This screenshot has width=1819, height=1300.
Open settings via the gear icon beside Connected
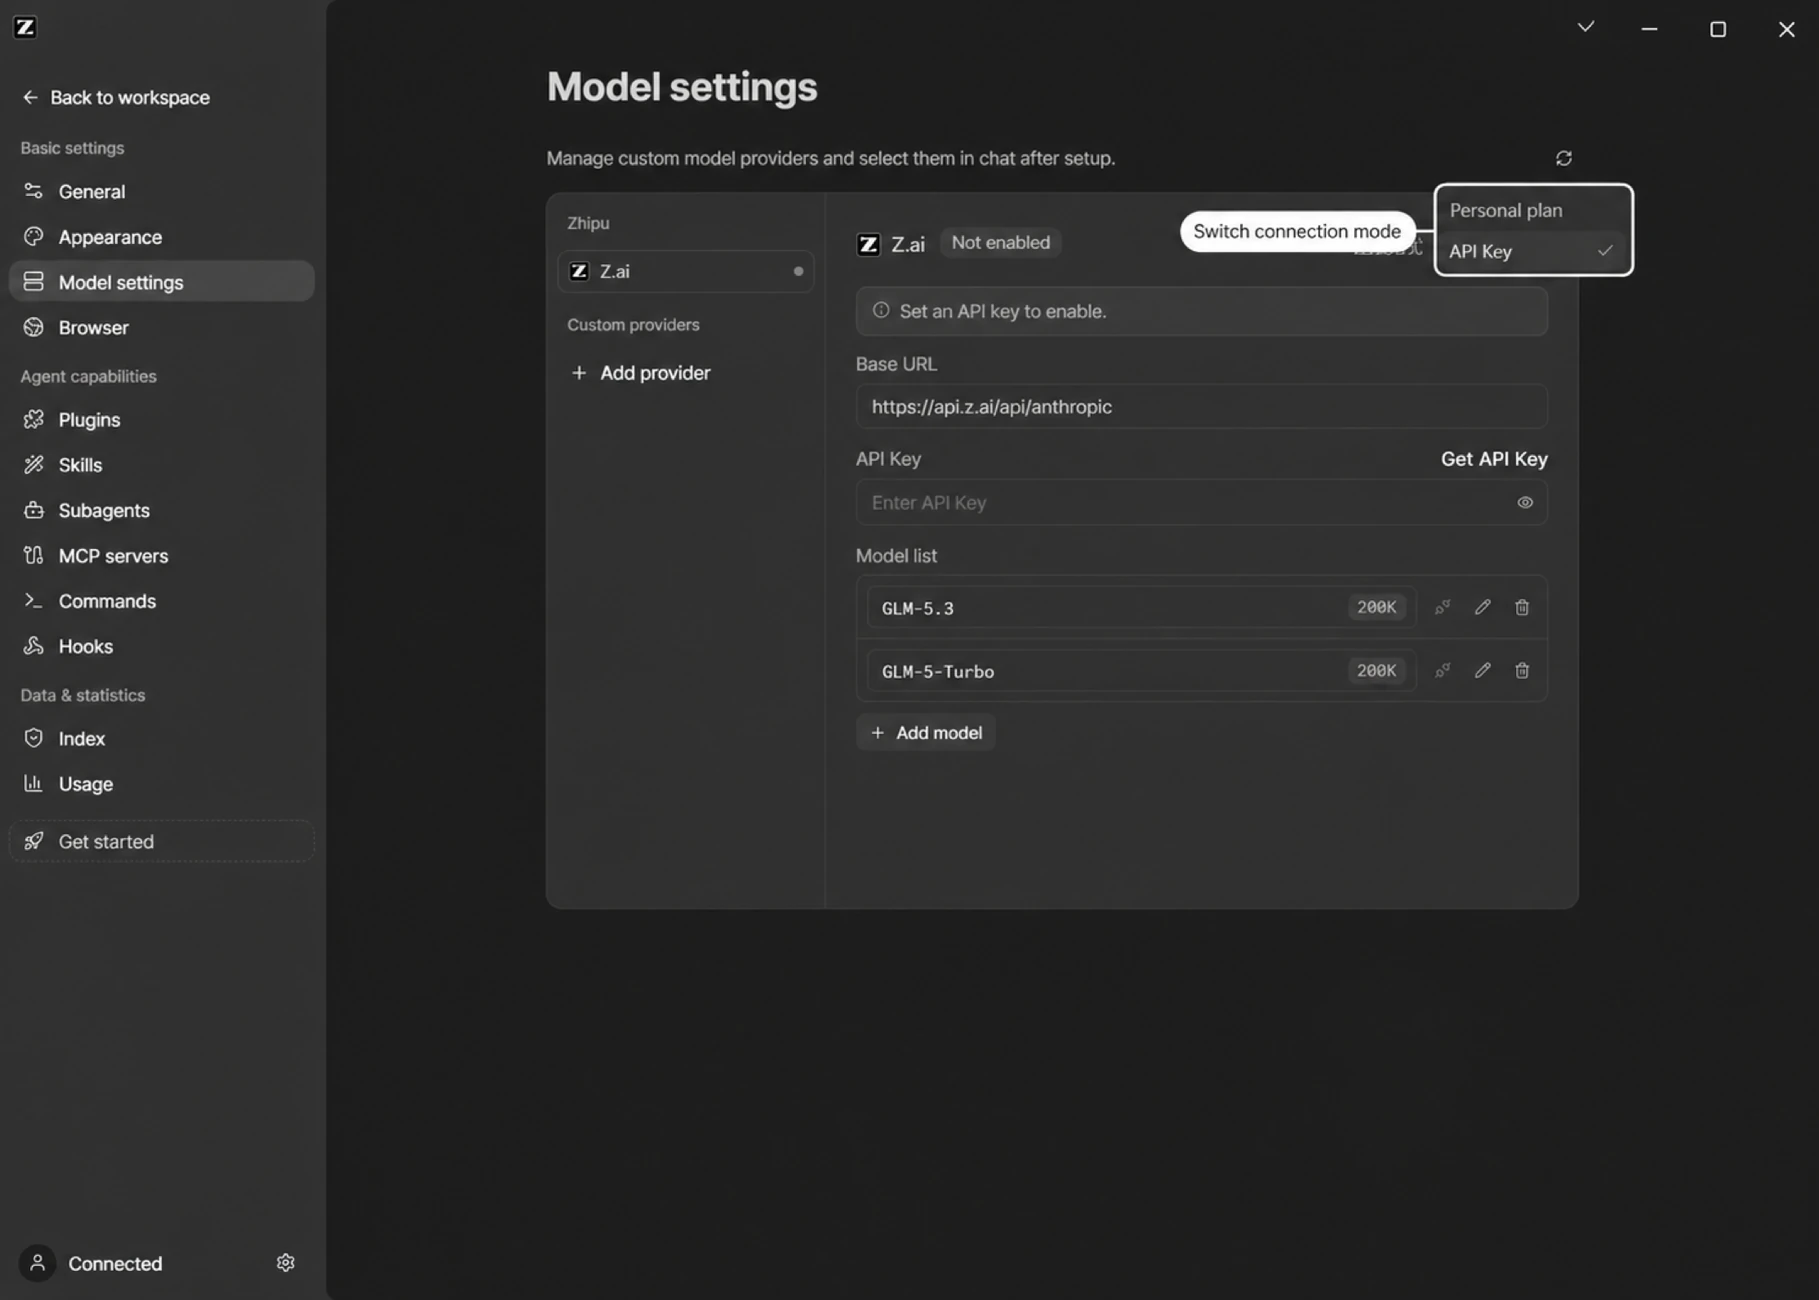pos(285,1263)
